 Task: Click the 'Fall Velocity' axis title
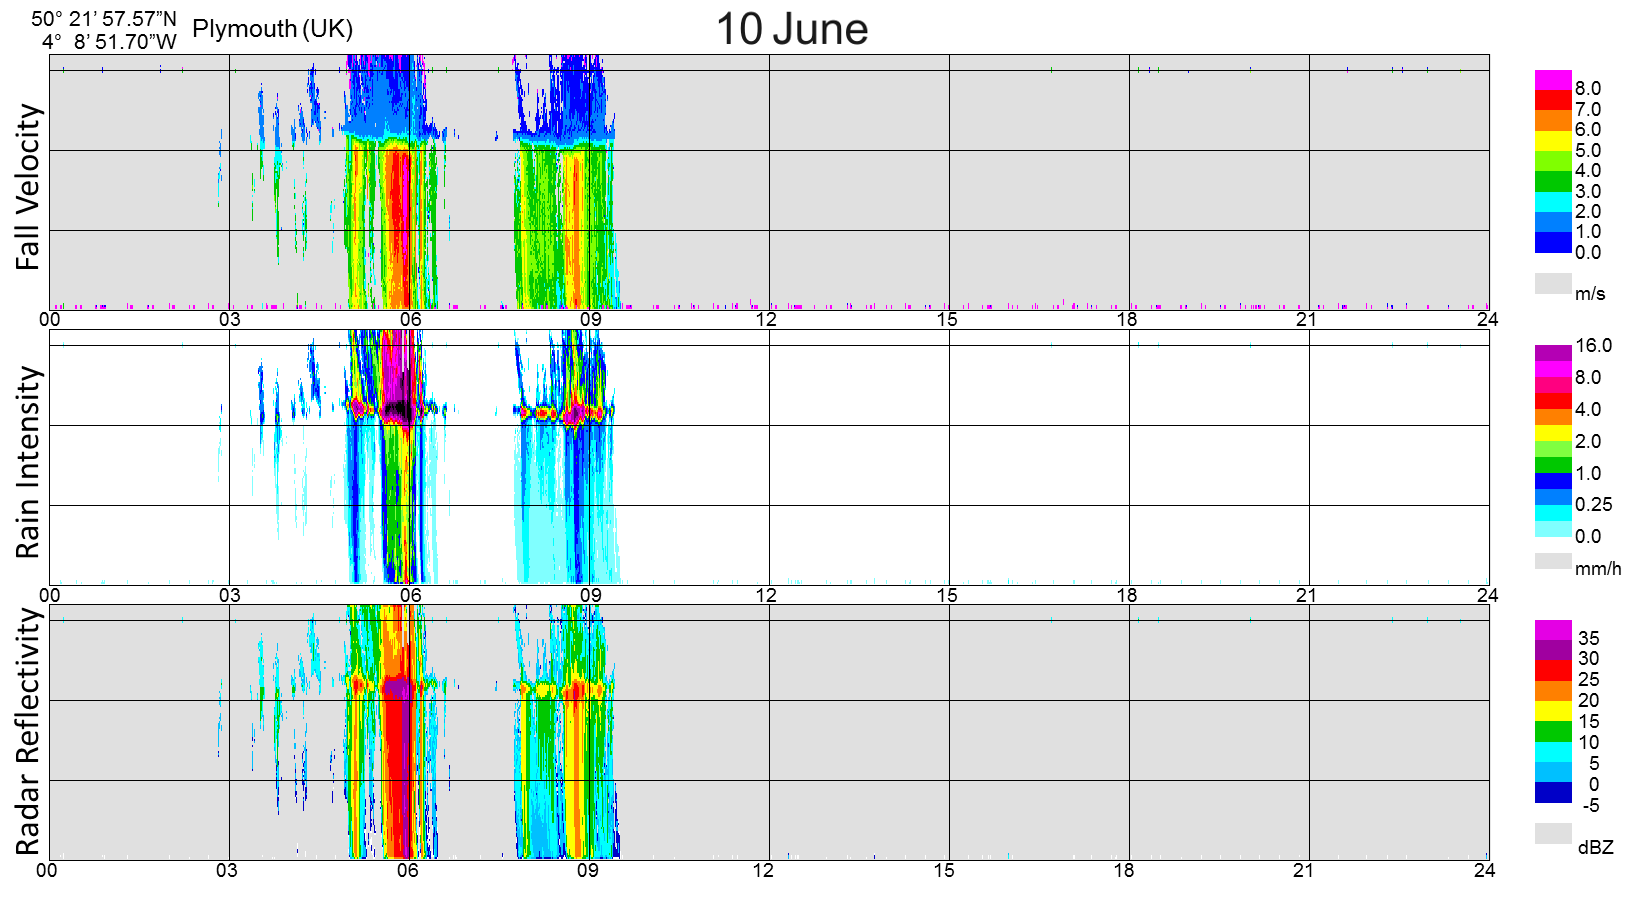pyautogui.click(x=28, y=187)
